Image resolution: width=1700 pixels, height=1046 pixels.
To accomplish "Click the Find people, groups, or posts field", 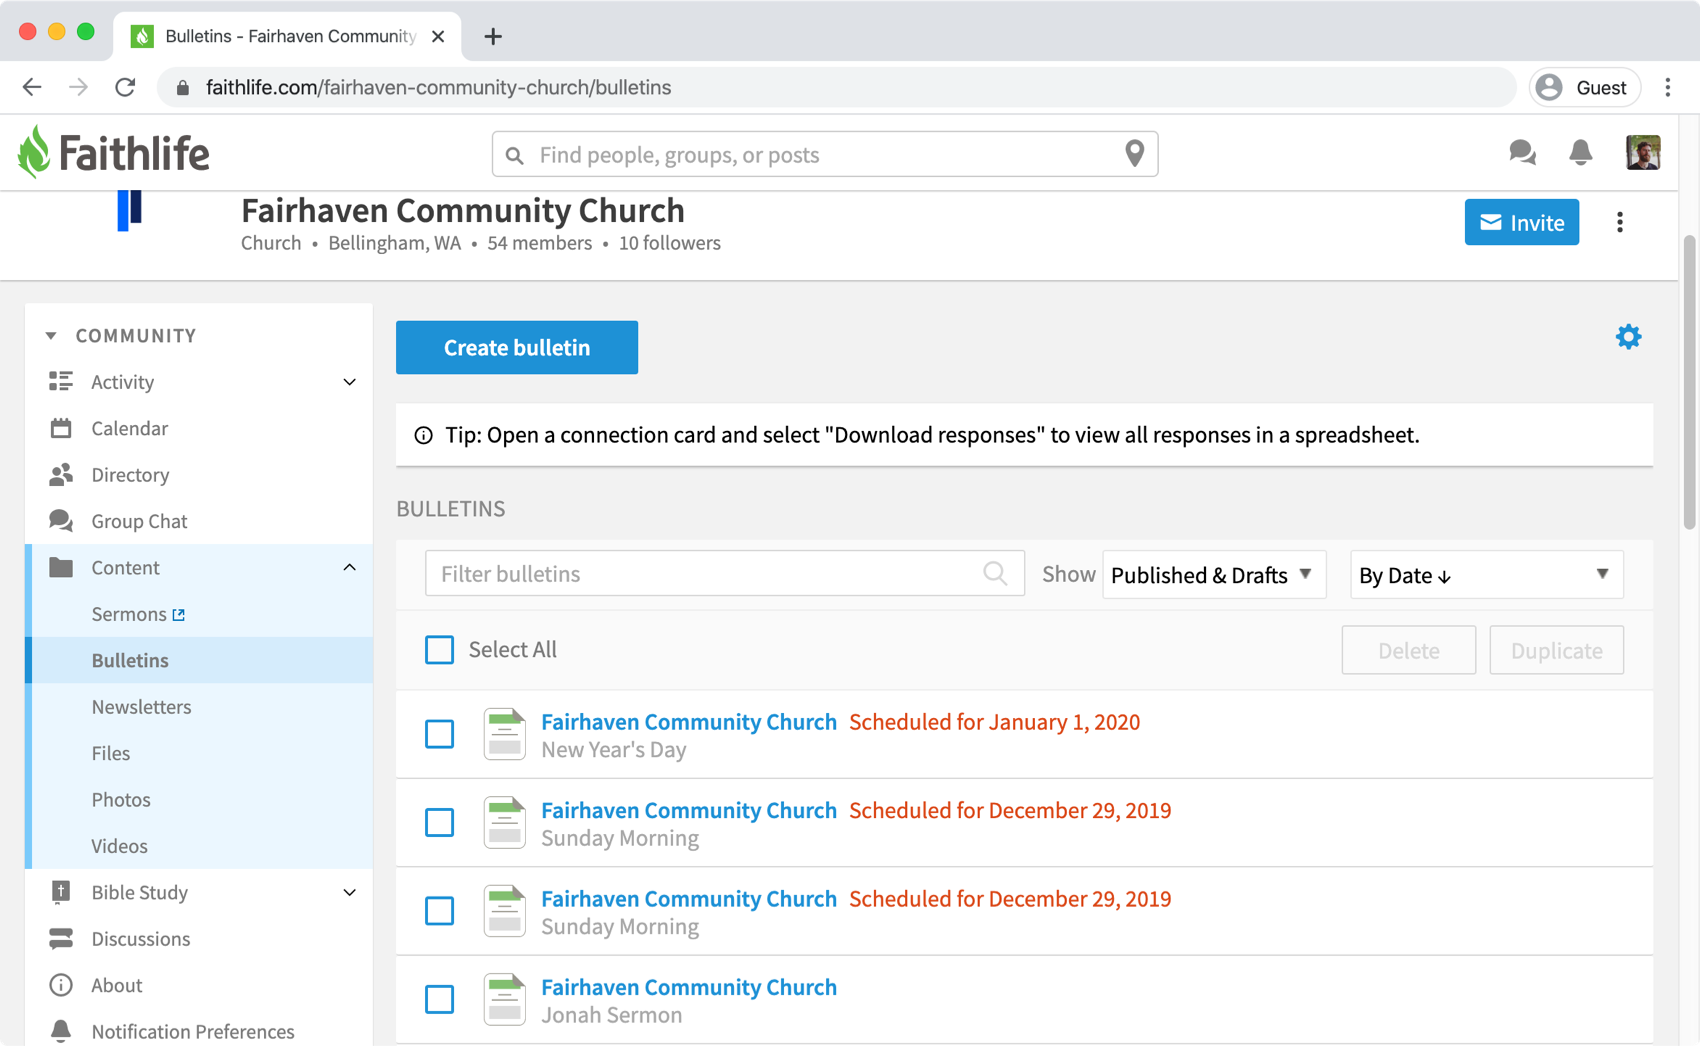I will pos(825,154).
